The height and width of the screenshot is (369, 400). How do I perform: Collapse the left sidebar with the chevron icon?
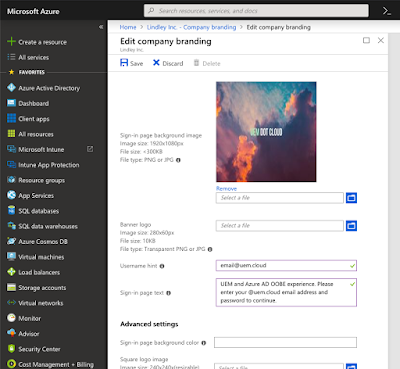101,27
